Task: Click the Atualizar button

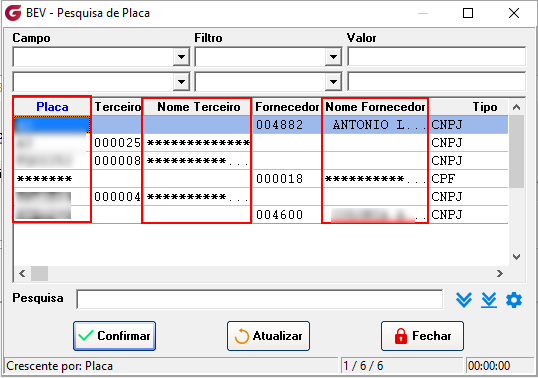Action: (x=268, y=336)
